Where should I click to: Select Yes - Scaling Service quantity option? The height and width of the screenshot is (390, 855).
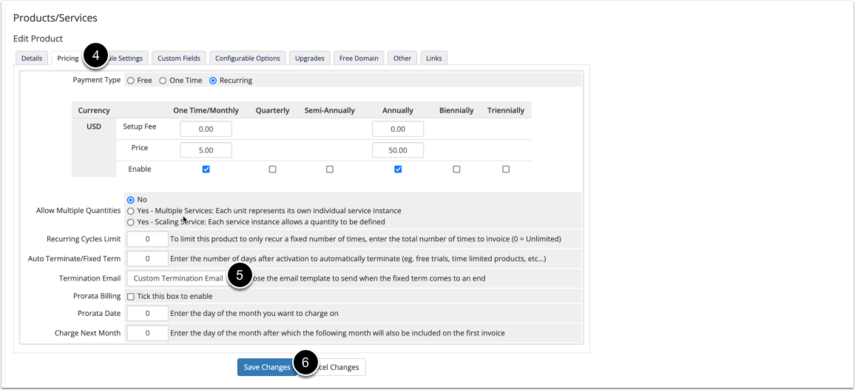tap(130, 222)
